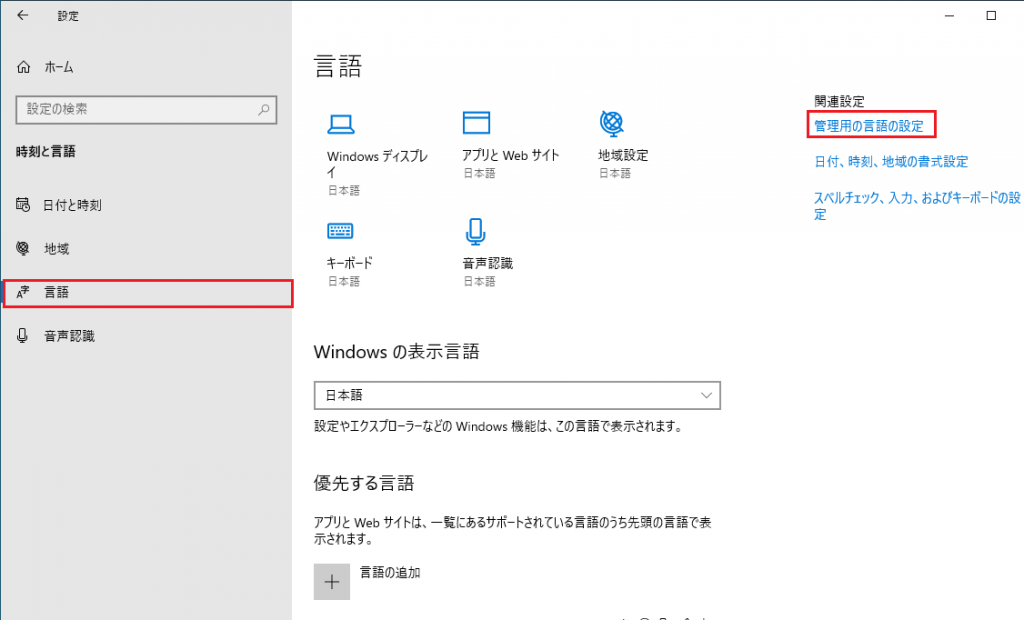
Task: Open 地域 settings page
Action: tap(56, 249)
